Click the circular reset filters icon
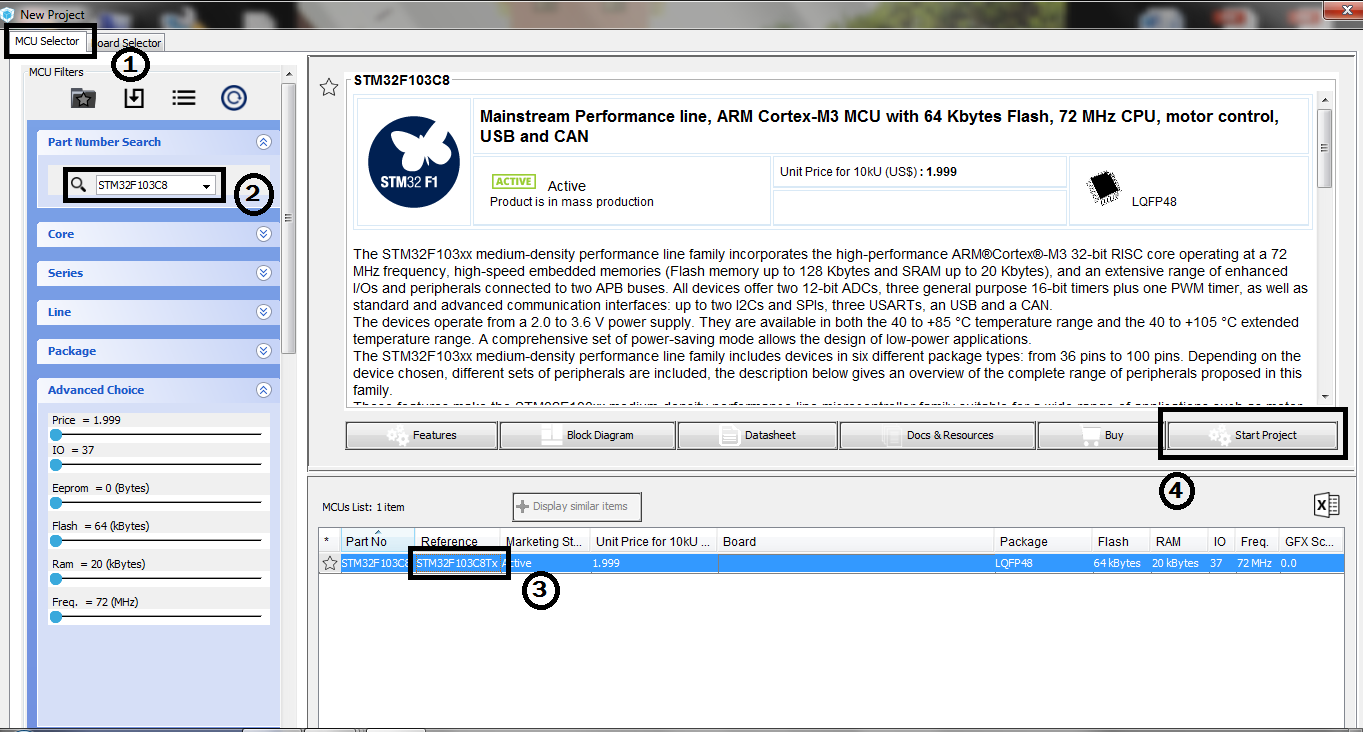Screen dimensions: 1363x732 (x=233, y=97)
